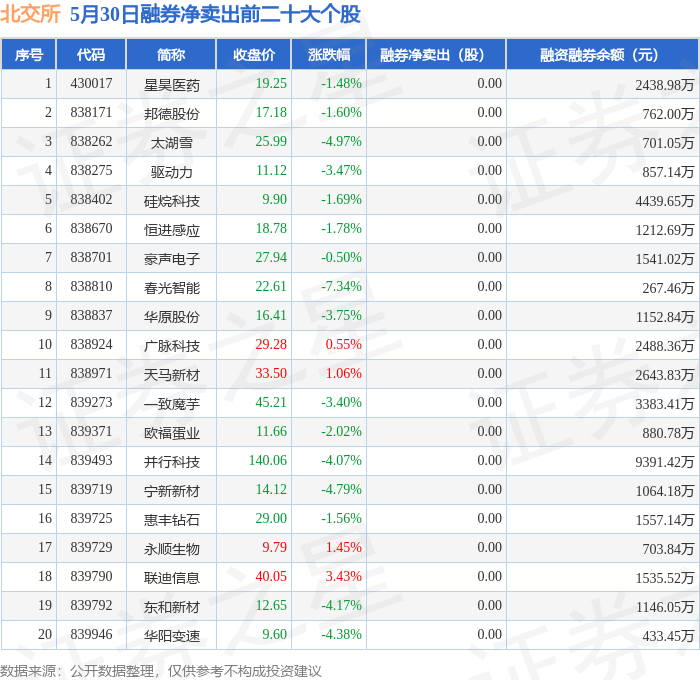The image size is (700, 680).
Task: Click the 融券净卖出（股）column header
Action: 436,54
